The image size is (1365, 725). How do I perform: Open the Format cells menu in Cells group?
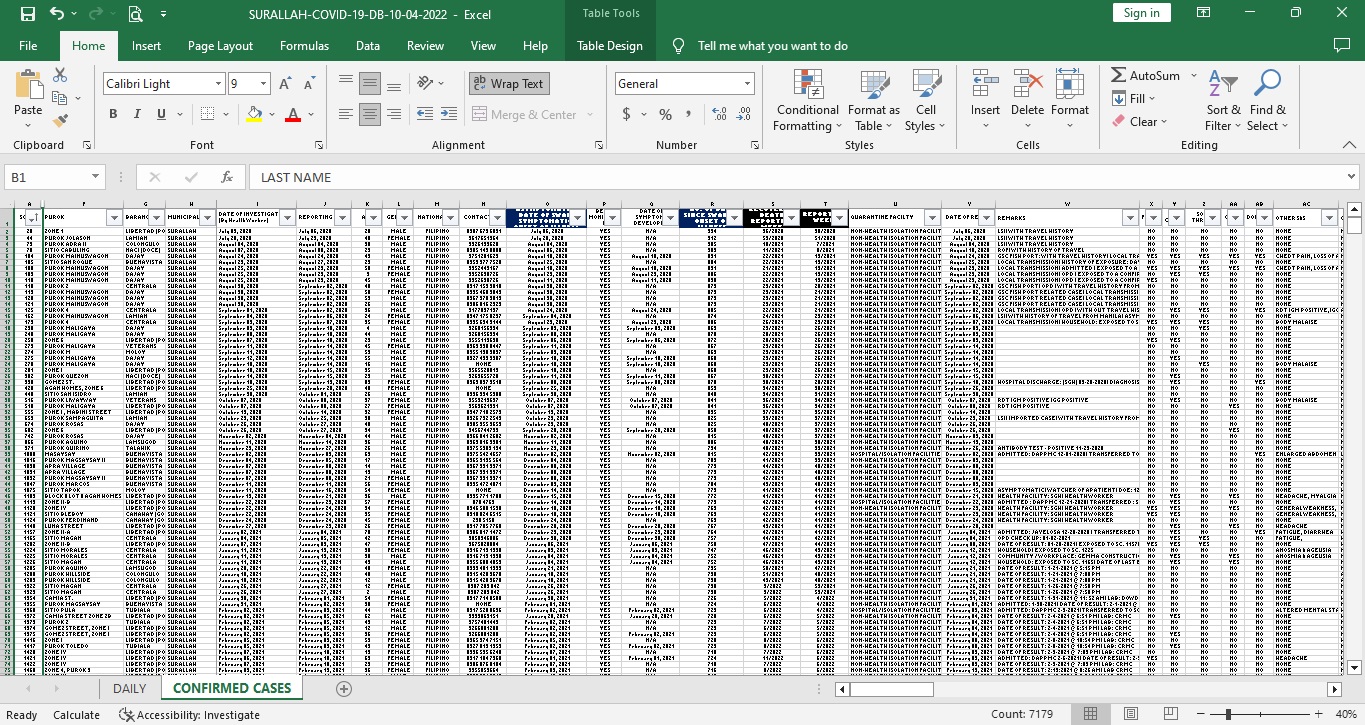(1070, 100)
